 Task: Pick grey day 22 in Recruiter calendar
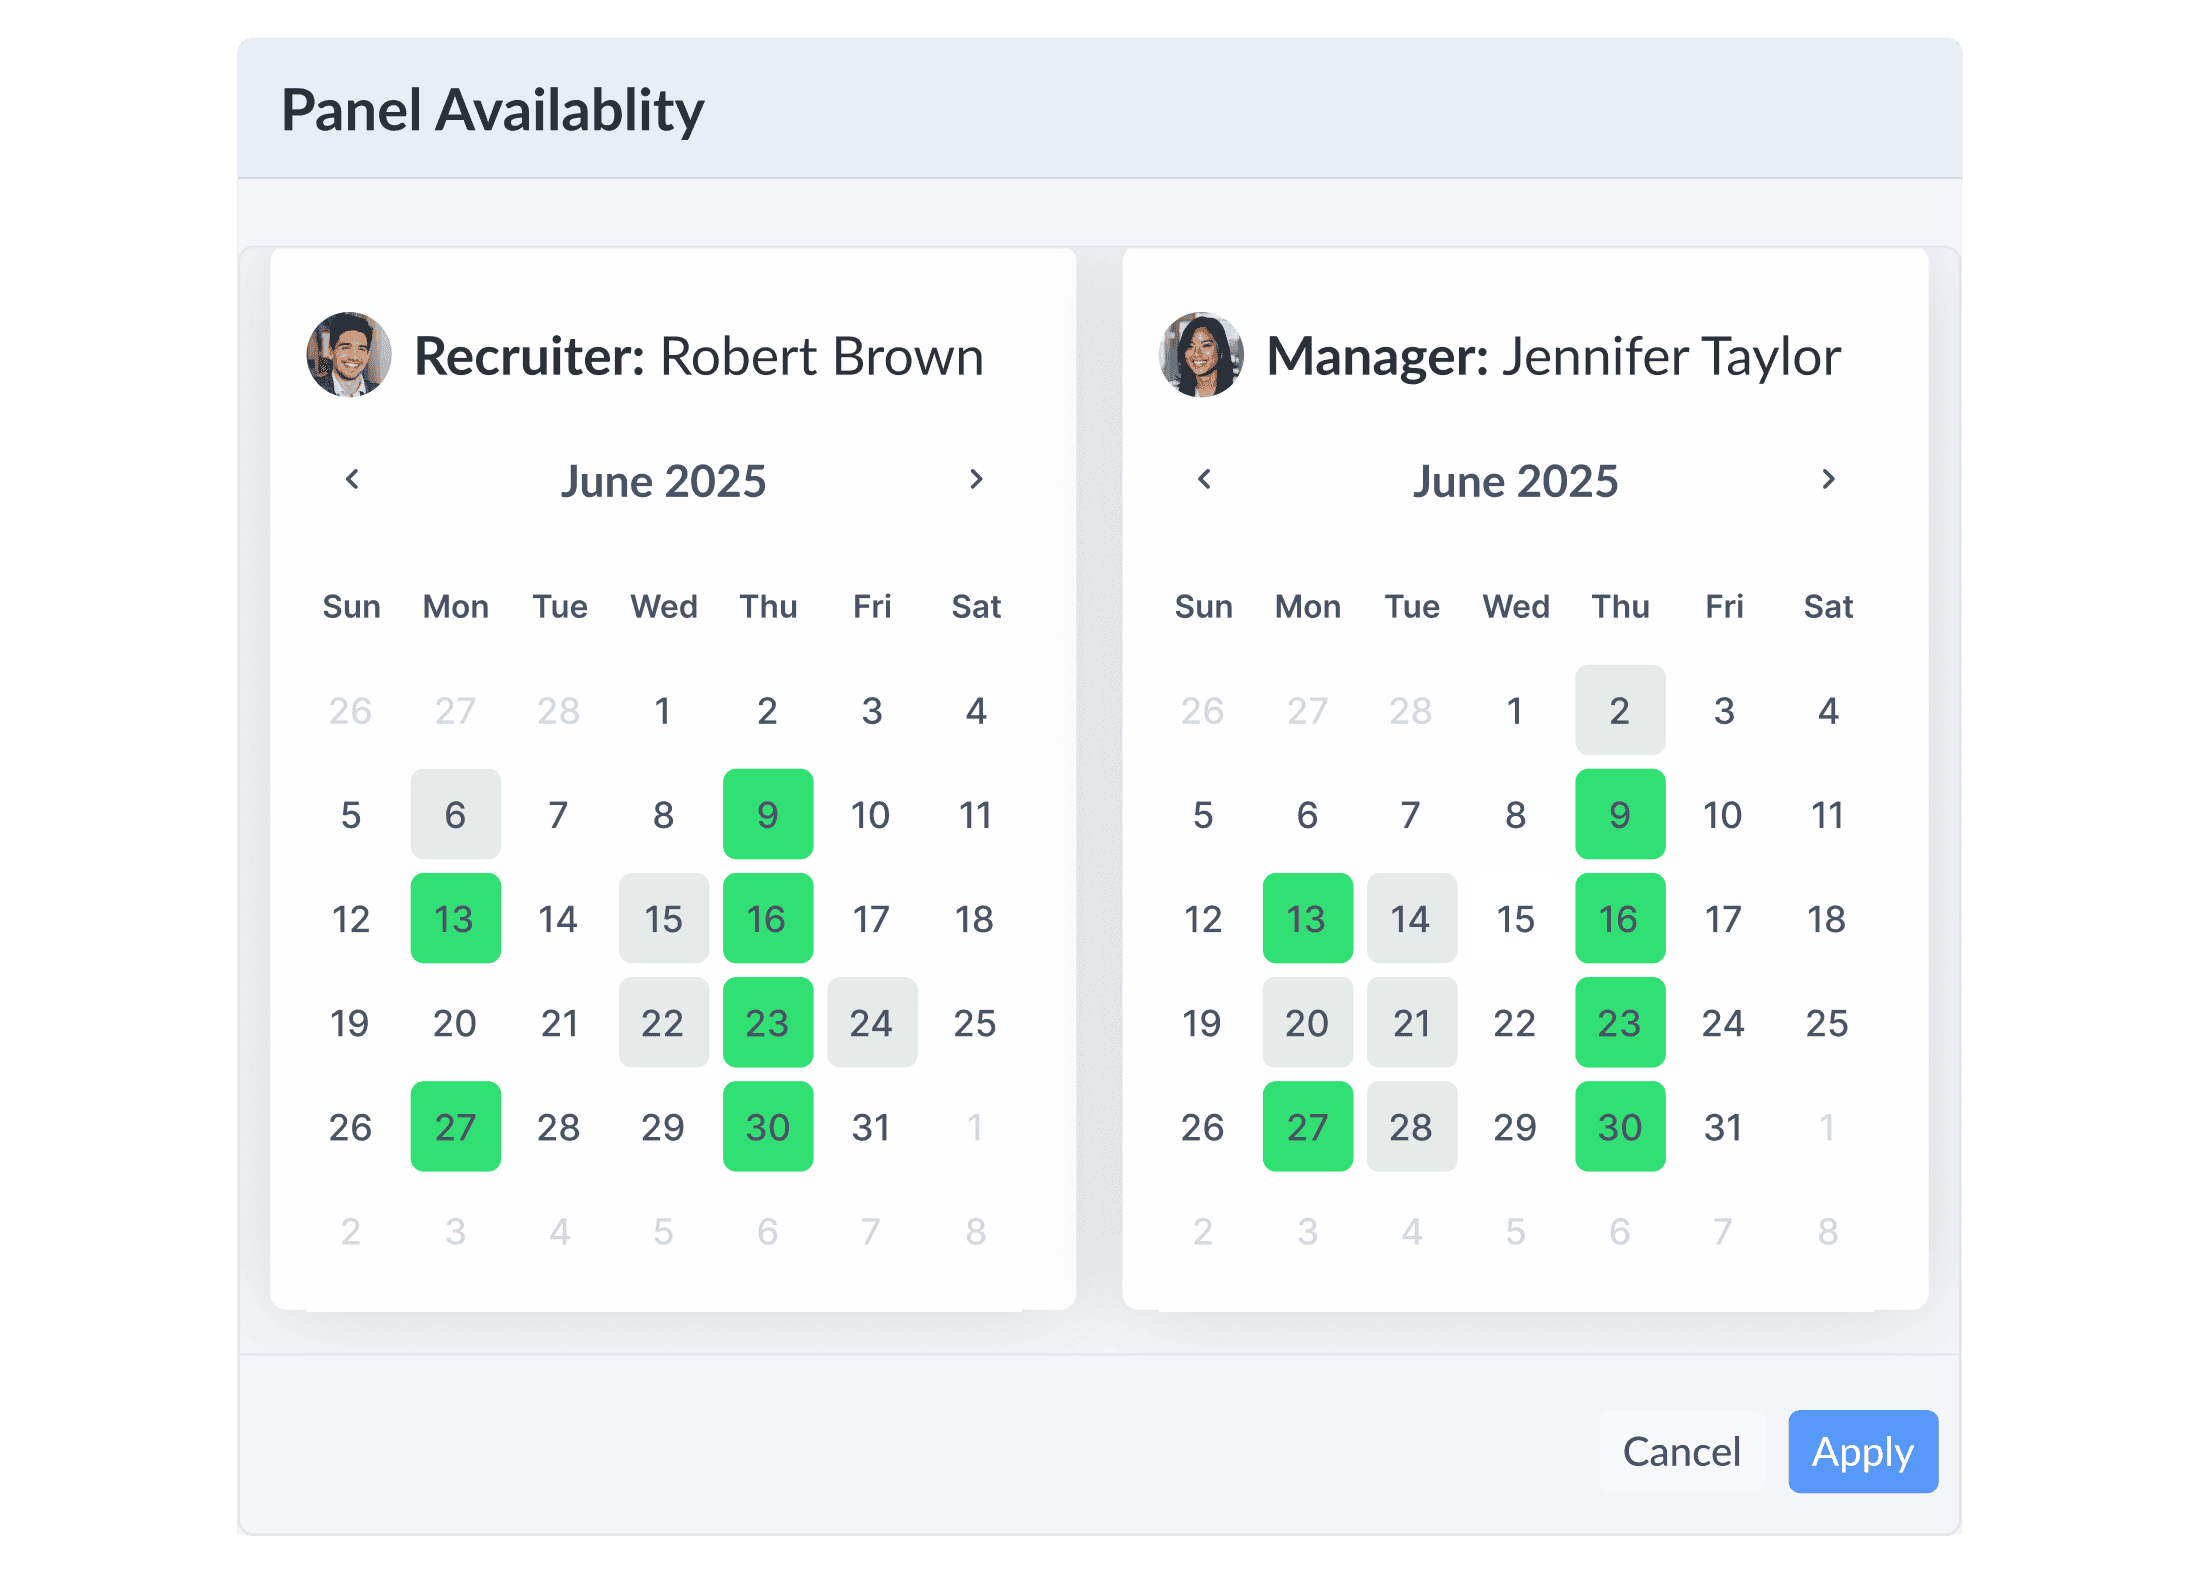[x=664, y=1022]
